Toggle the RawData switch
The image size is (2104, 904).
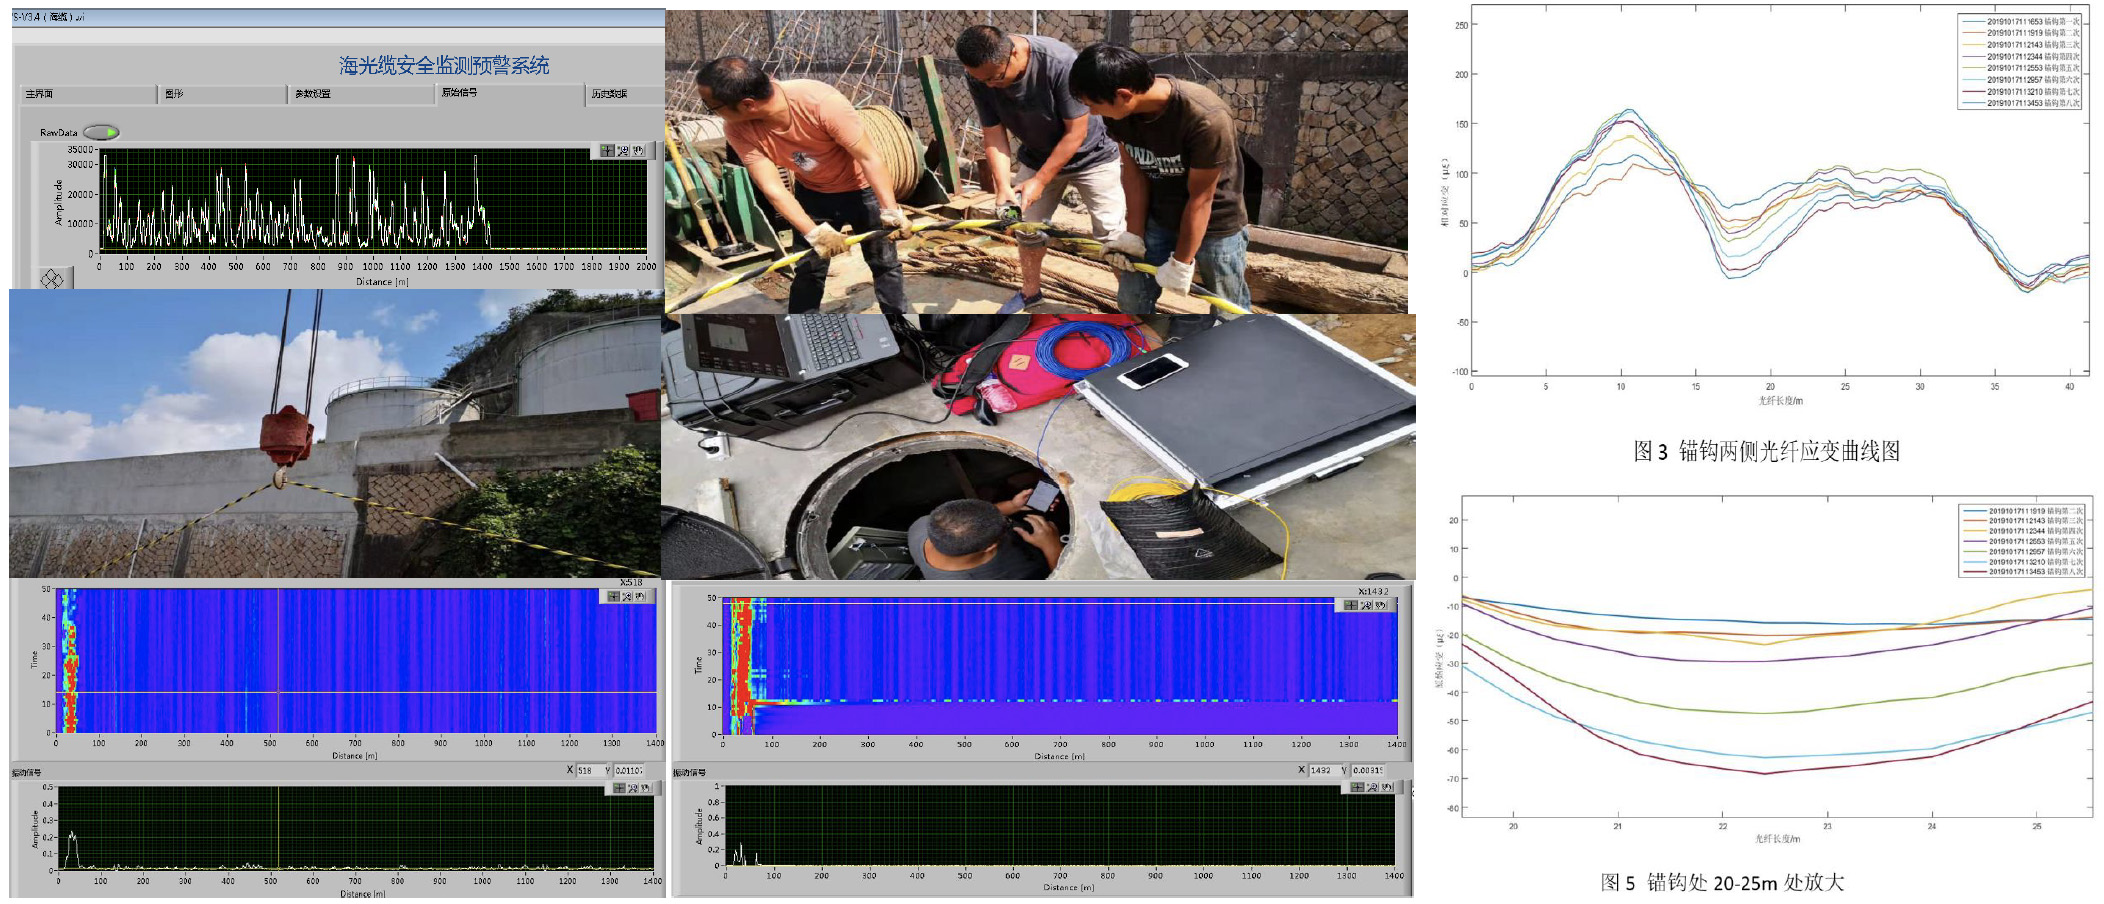(x=101, y=132)
